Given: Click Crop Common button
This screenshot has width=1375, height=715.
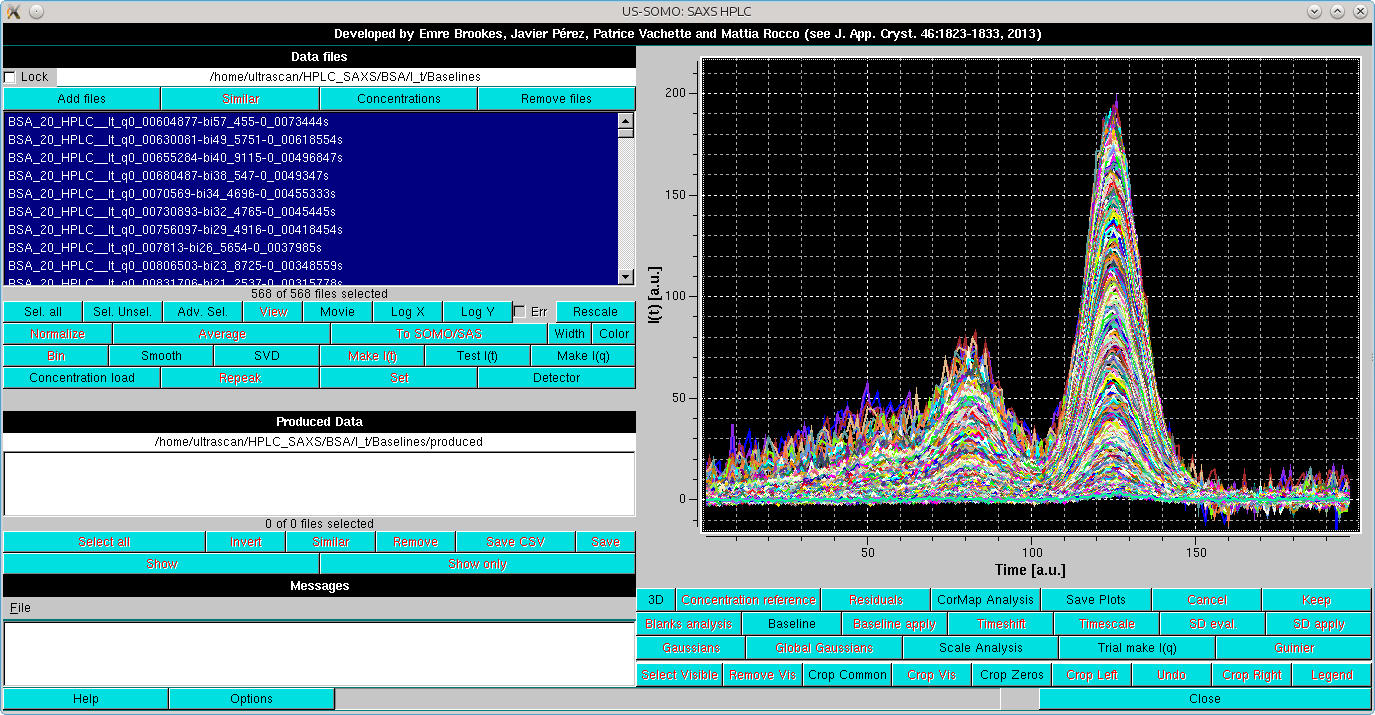Looking at the screenshot, I should (x=848, y=675).
